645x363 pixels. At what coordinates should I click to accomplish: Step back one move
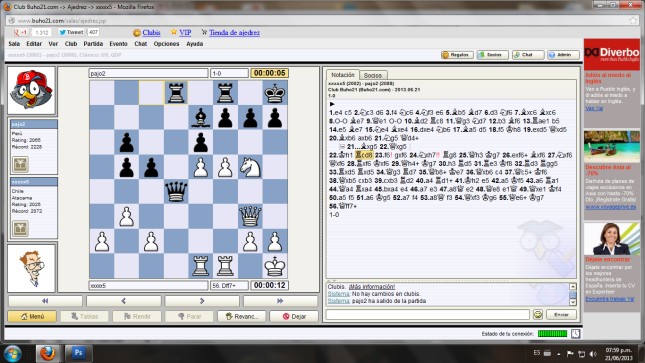(x=123, y=301)
